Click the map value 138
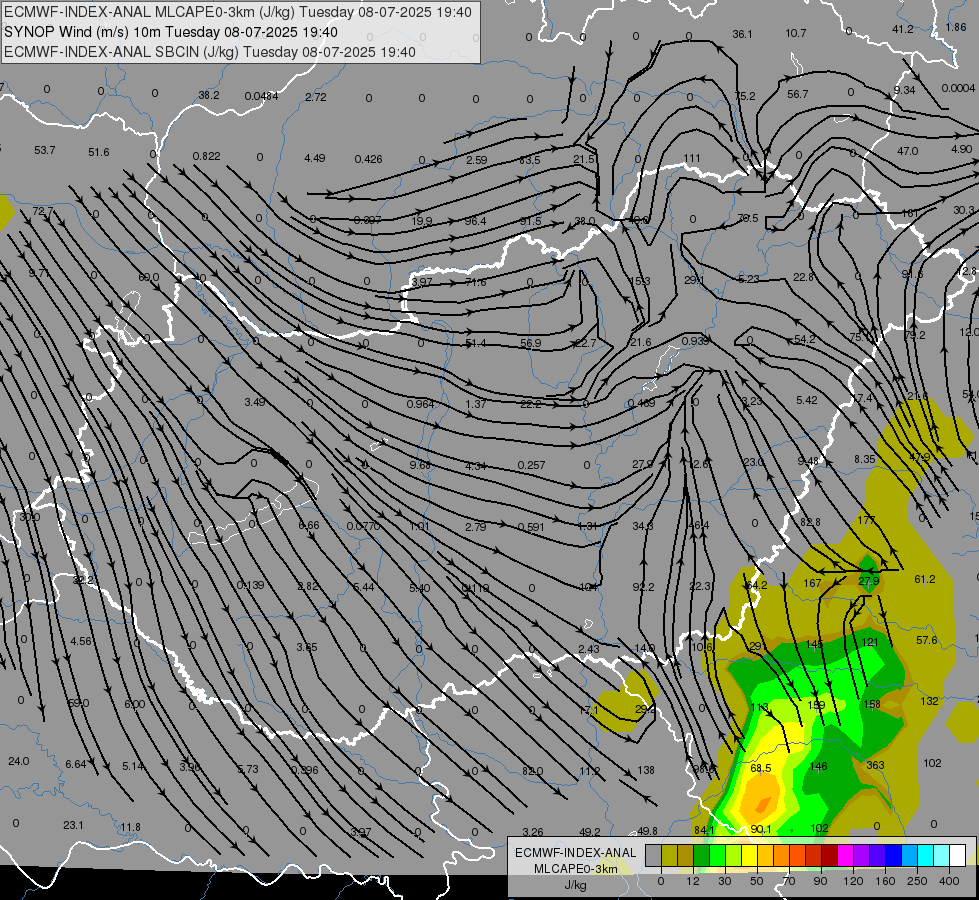 [x=646, y=770]
